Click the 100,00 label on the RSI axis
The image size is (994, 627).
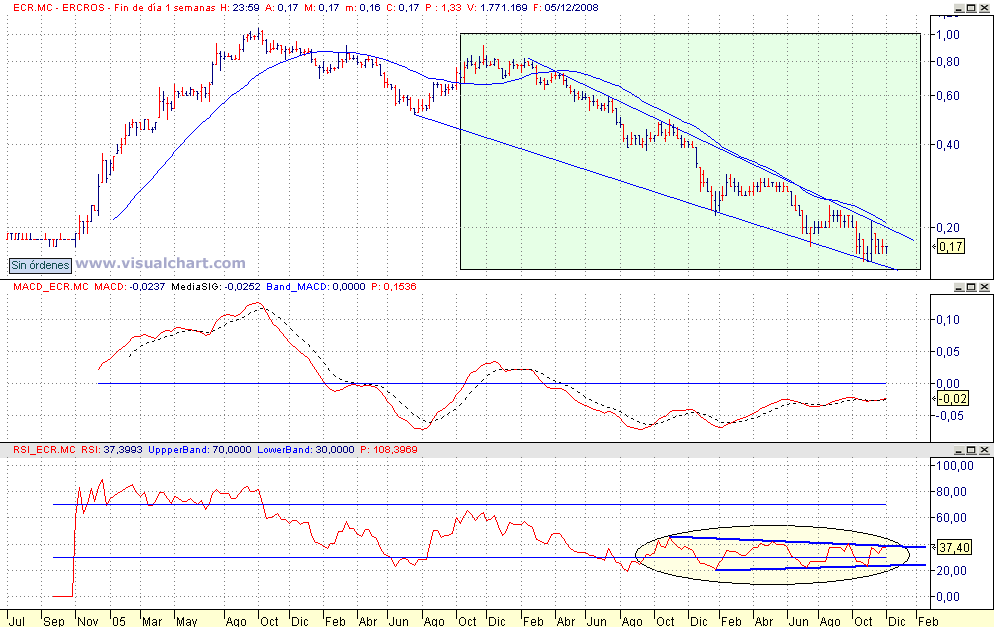point(955,466)
